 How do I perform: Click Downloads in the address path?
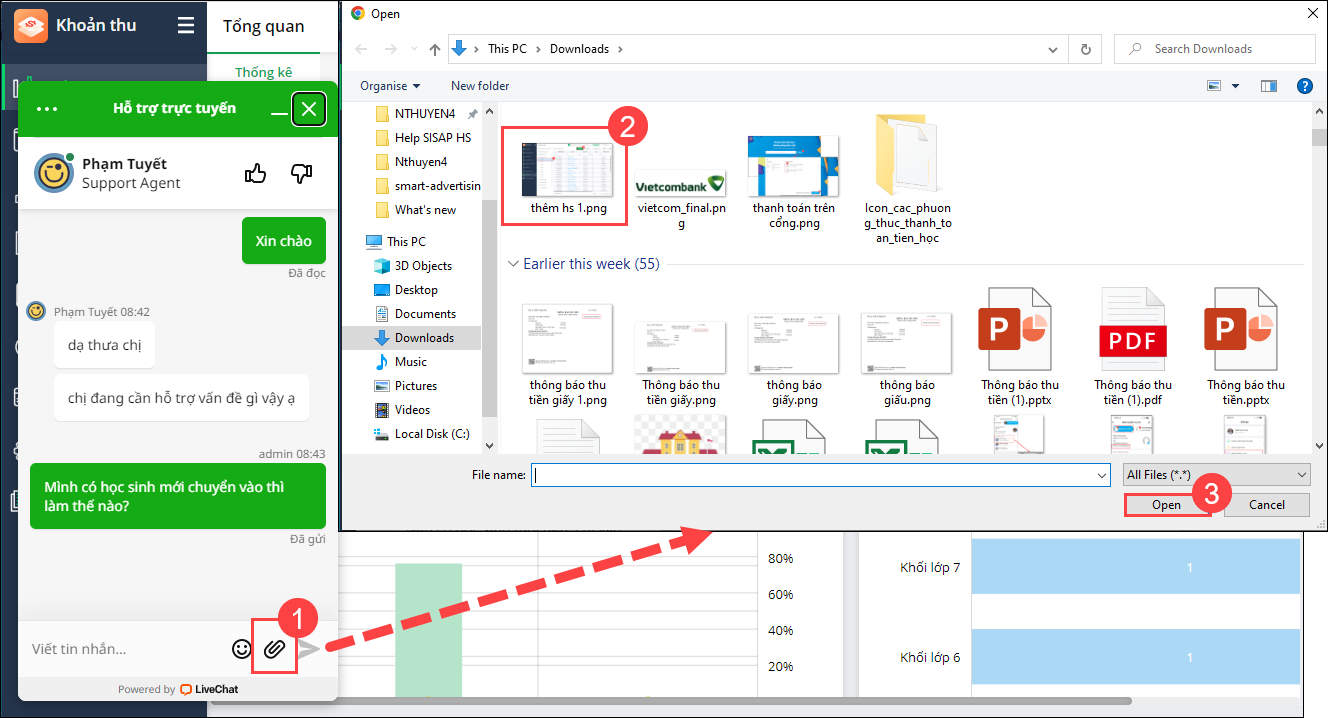579,49
